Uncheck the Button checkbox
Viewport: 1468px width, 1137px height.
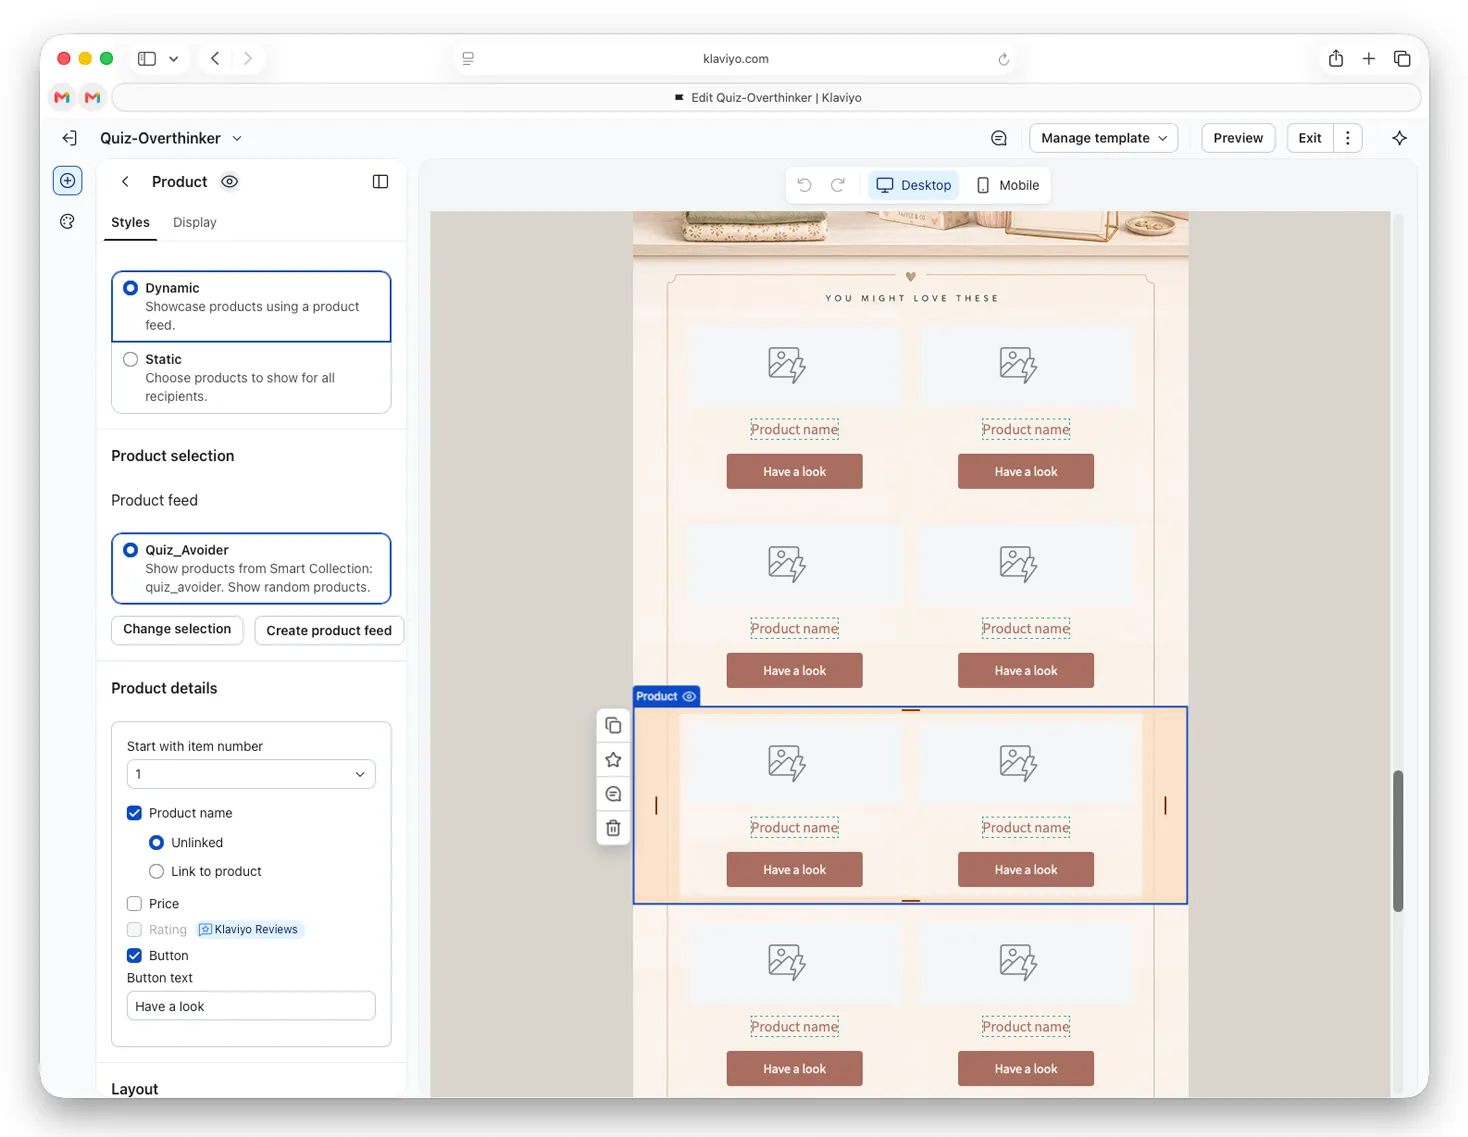coord(134,956)
